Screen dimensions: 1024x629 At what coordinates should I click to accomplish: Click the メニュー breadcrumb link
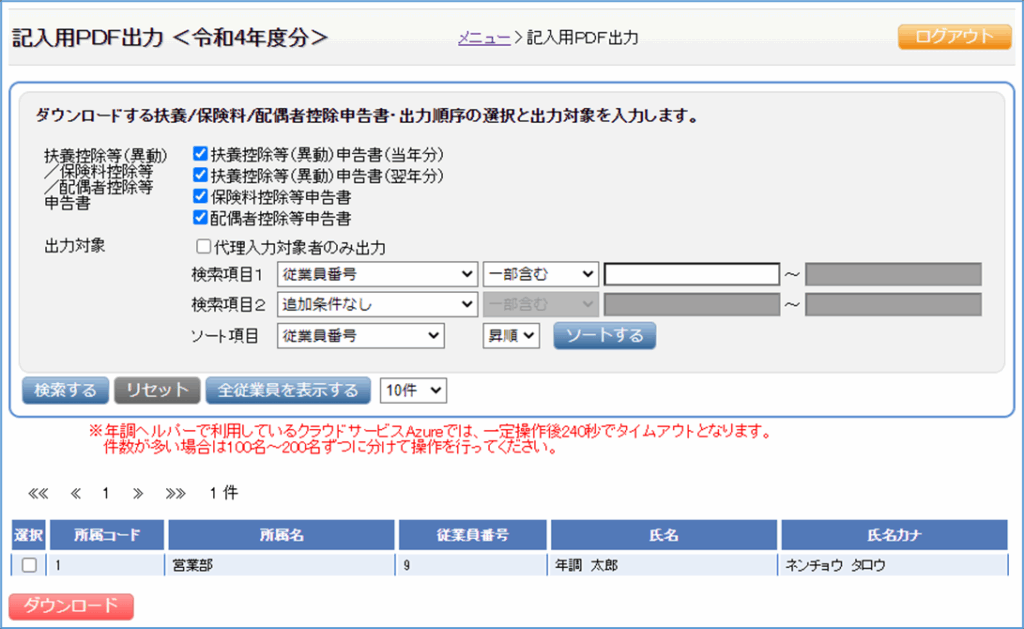(484, 38)
